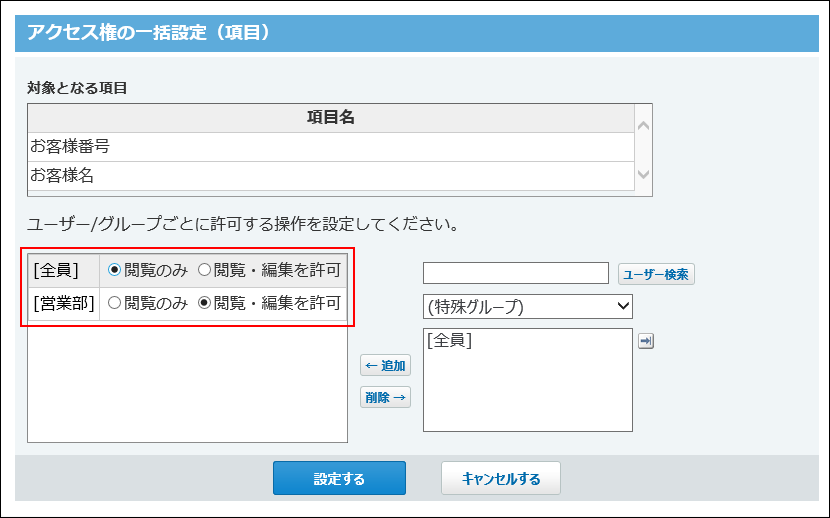This screenshot has width=830, height=518.
Task: Select 閲覧・編集を許可 for [全員]
Action: (204, 270)
